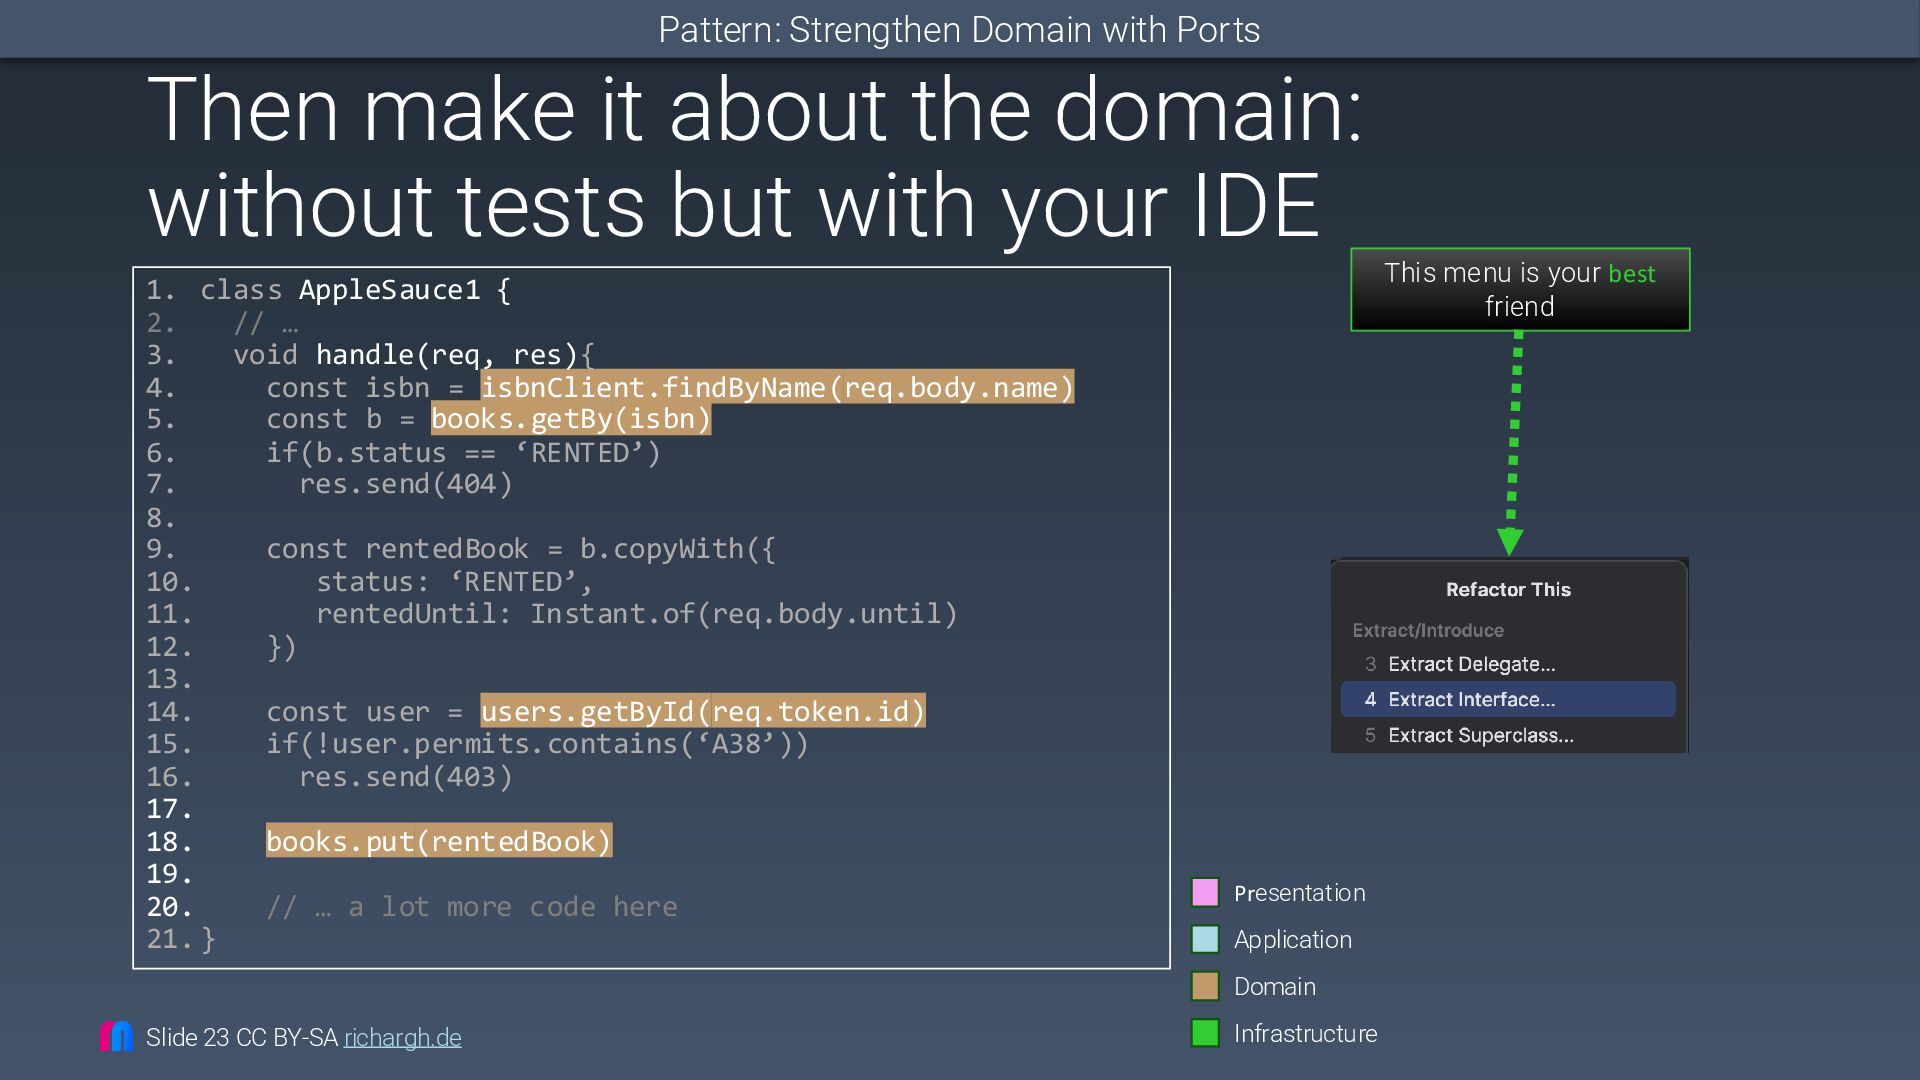Click the highlighted books.getBy(isbn) expression

click(570, 419)
